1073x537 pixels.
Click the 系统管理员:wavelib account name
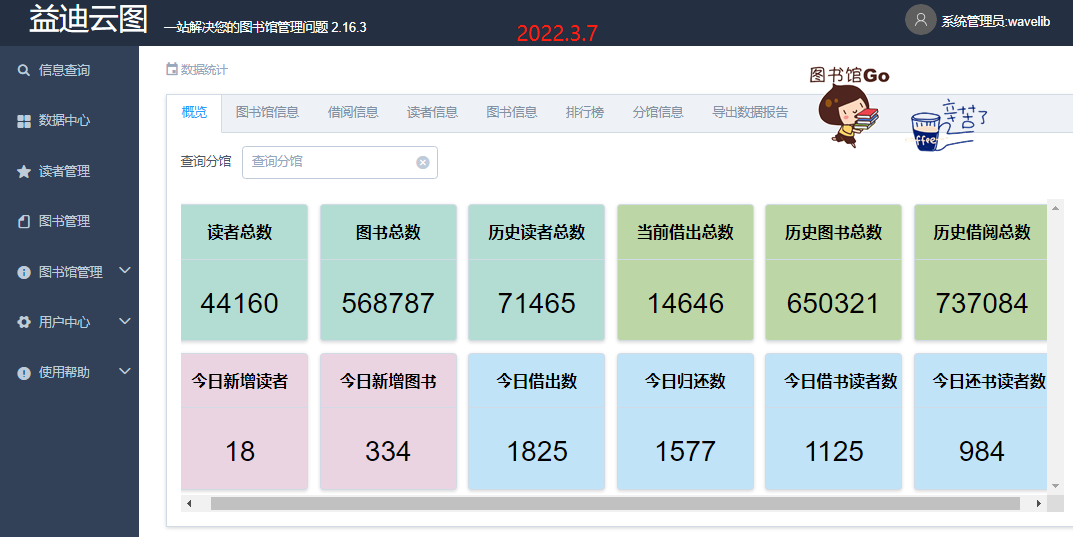[995, 21]
